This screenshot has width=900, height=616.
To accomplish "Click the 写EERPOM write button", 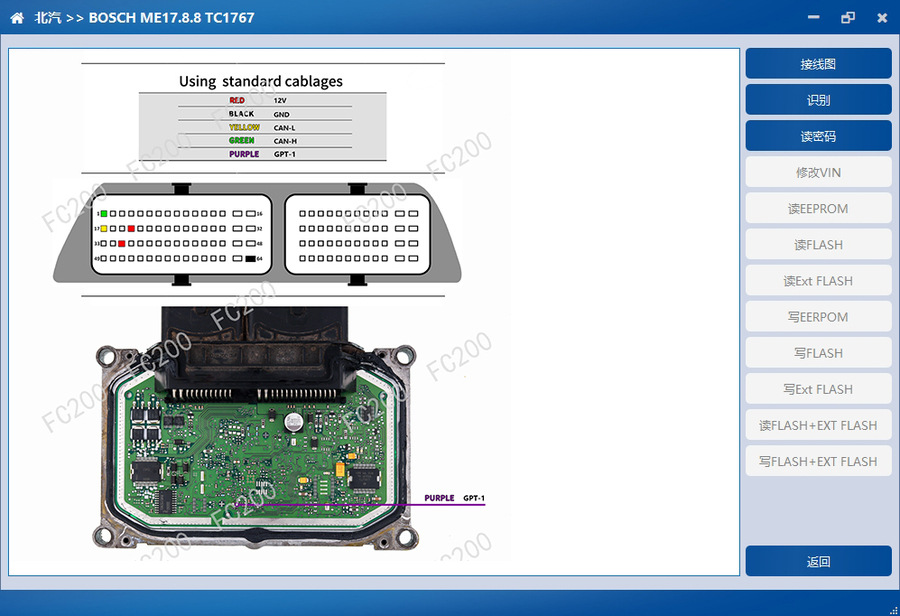I will 818,316.
